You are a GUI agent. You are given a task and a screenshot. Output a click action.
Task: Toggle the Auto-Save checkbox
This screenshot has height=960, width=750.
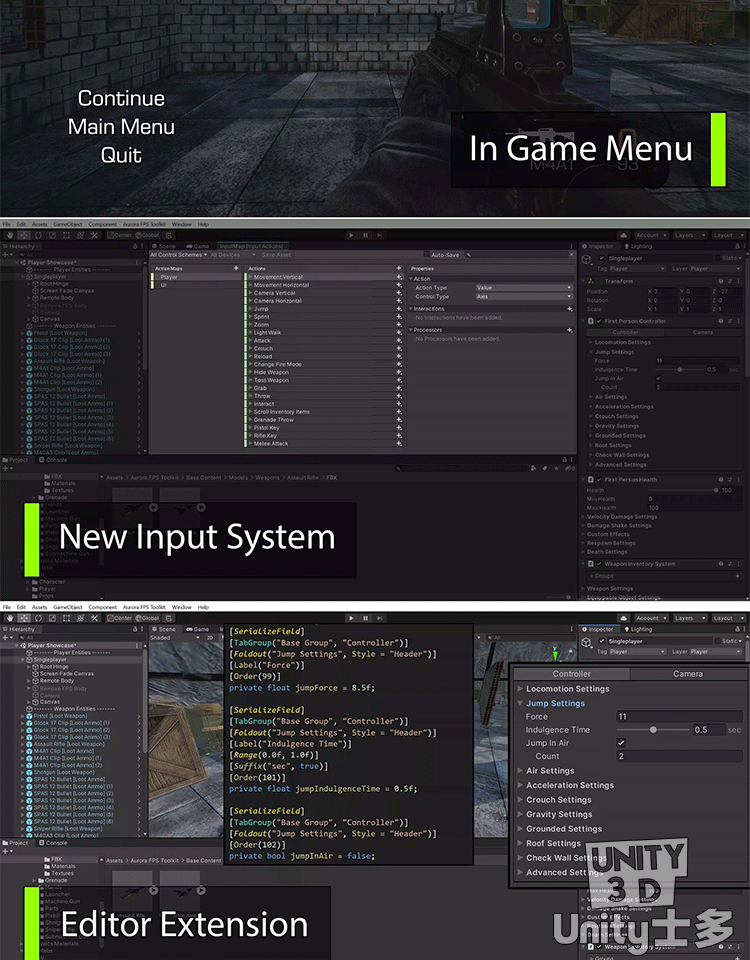pyautogui.click(x=427, y=255)
